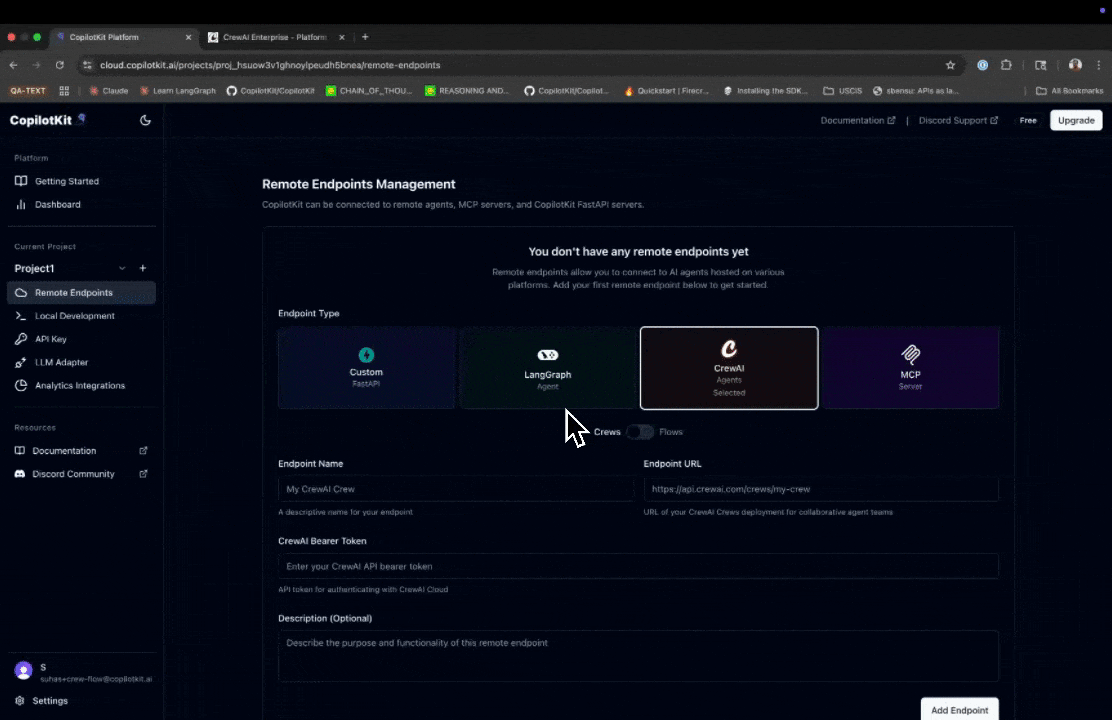Click the Upgrade button
This screenshot has width=1112, height=720.
pyautogui.click(x=1076, y=120)
